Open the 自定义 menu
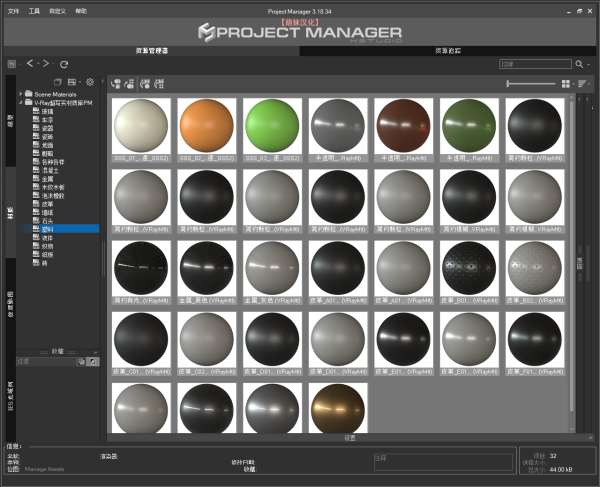The width and height of the screenshot is (600, 487). 57,11
